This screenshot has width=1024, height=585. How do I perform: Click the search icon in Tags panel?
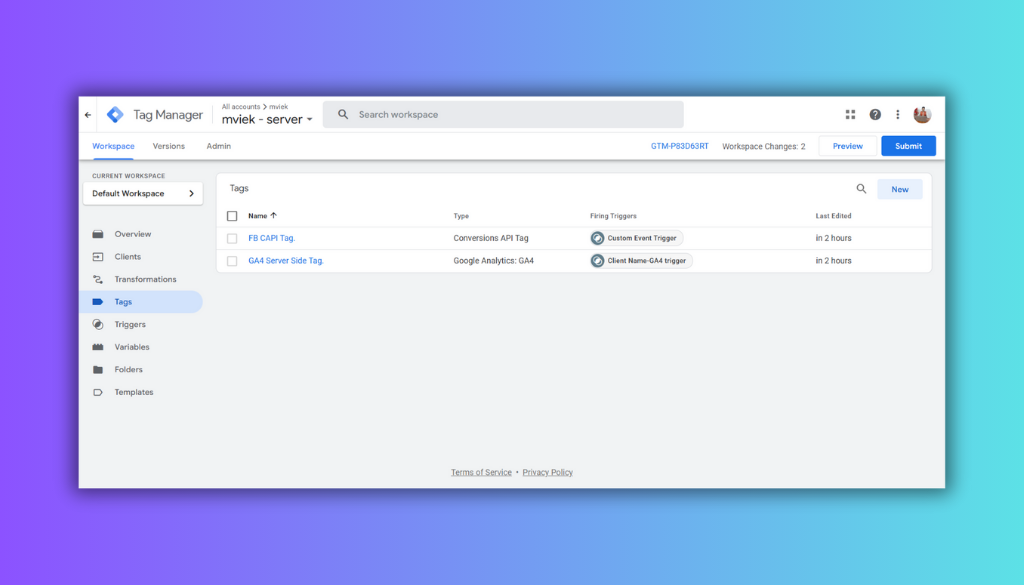pos(861,189)
